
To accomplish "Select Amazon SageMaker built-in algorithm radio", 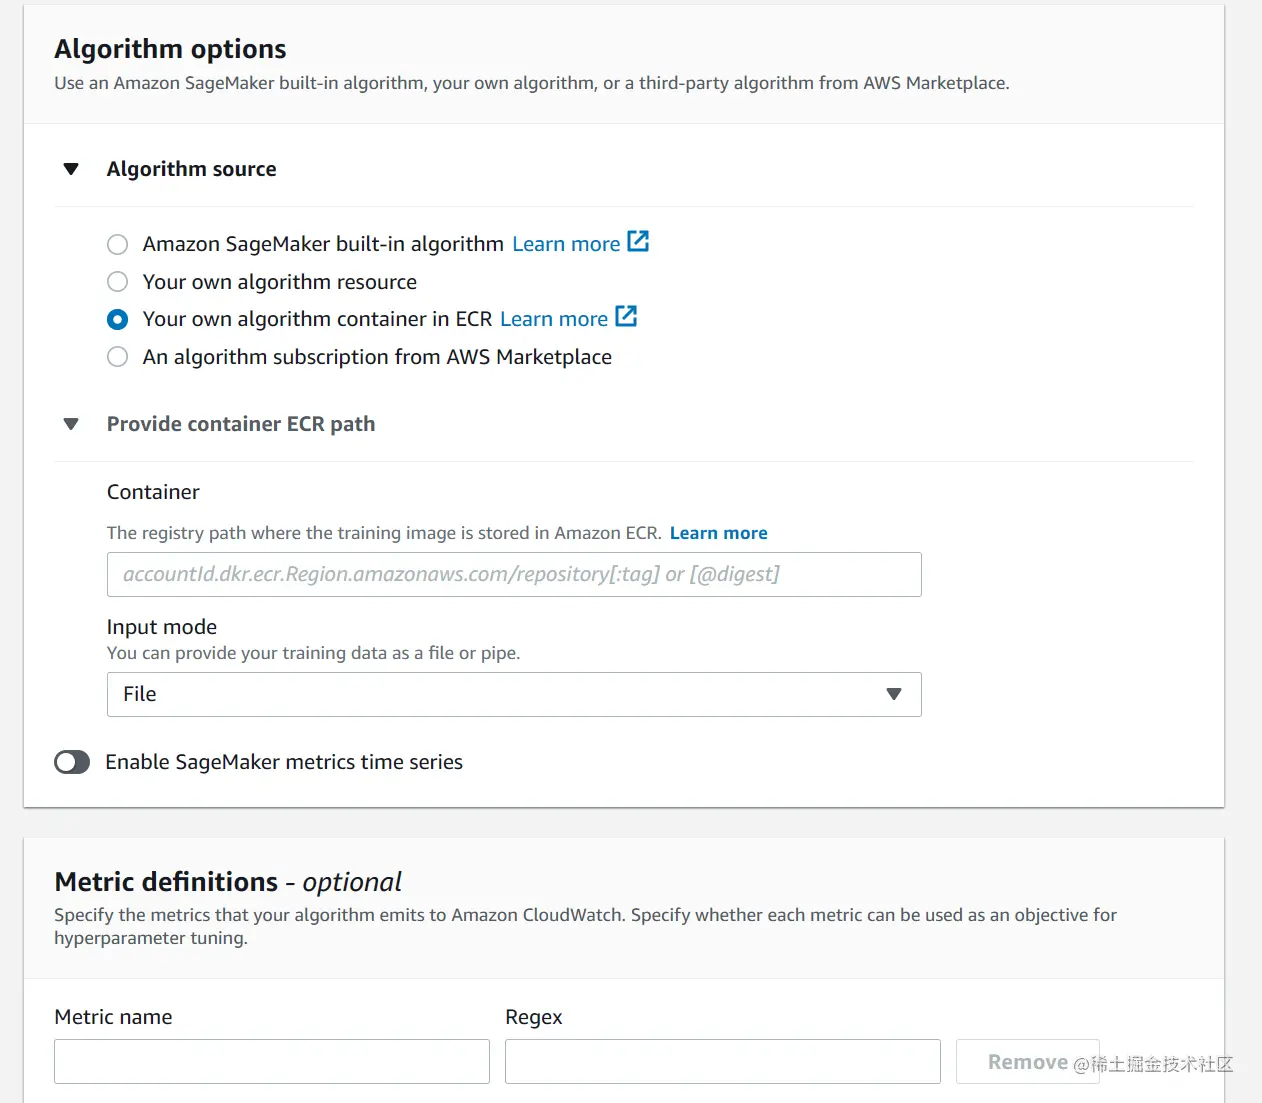I will (x=118, y=245).
